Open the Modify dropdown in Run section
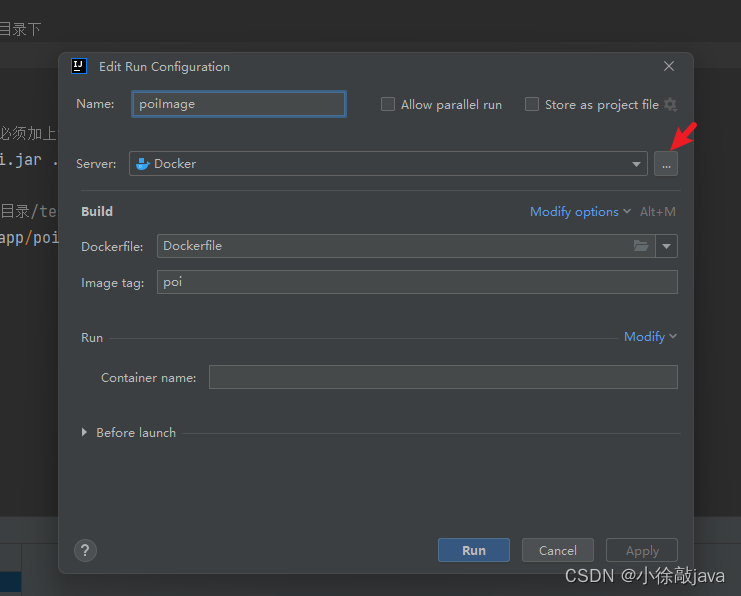Viewport: 741px width, 596px height. click(x=650, y=337)
